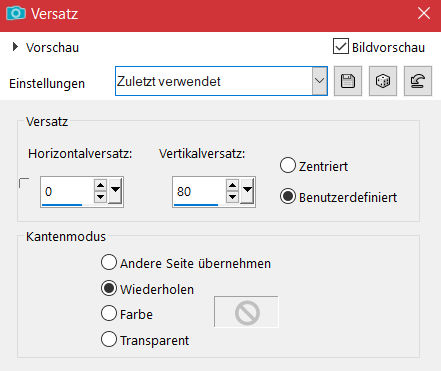Close the Versatz dialog window
This screenshot has width=441, height=371.
click(424, 14)
